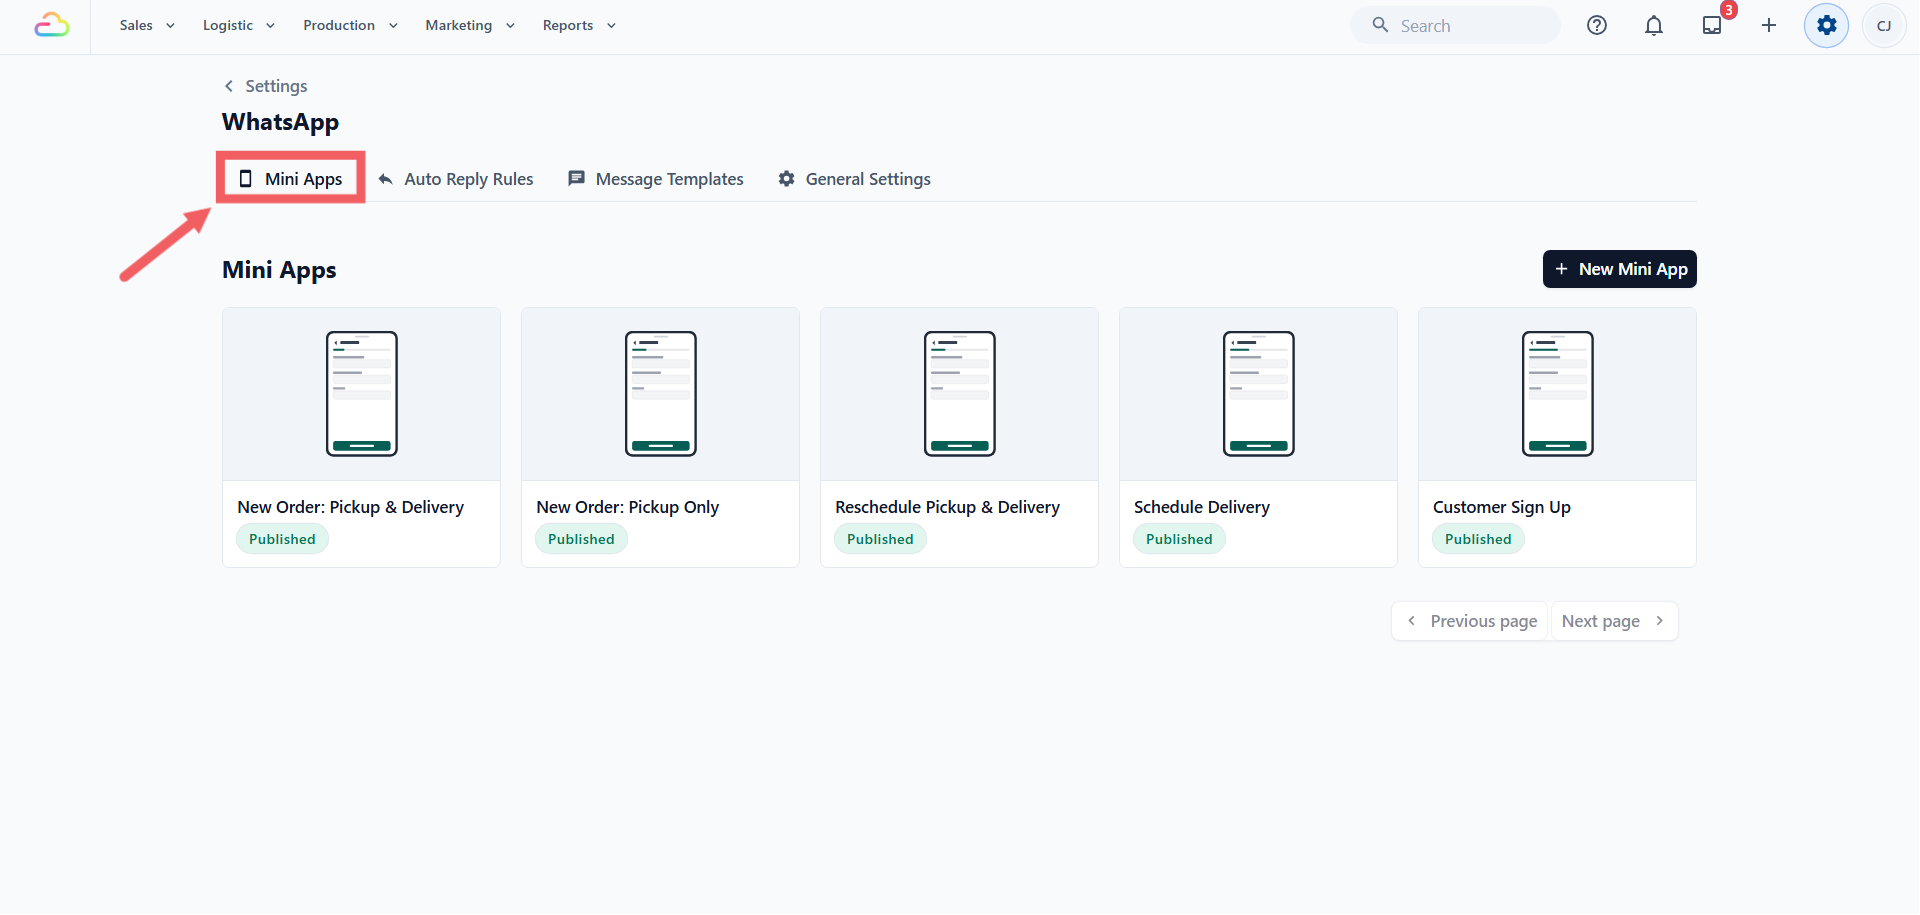Go back via the Settings breadcrumb link

(276, 86)
